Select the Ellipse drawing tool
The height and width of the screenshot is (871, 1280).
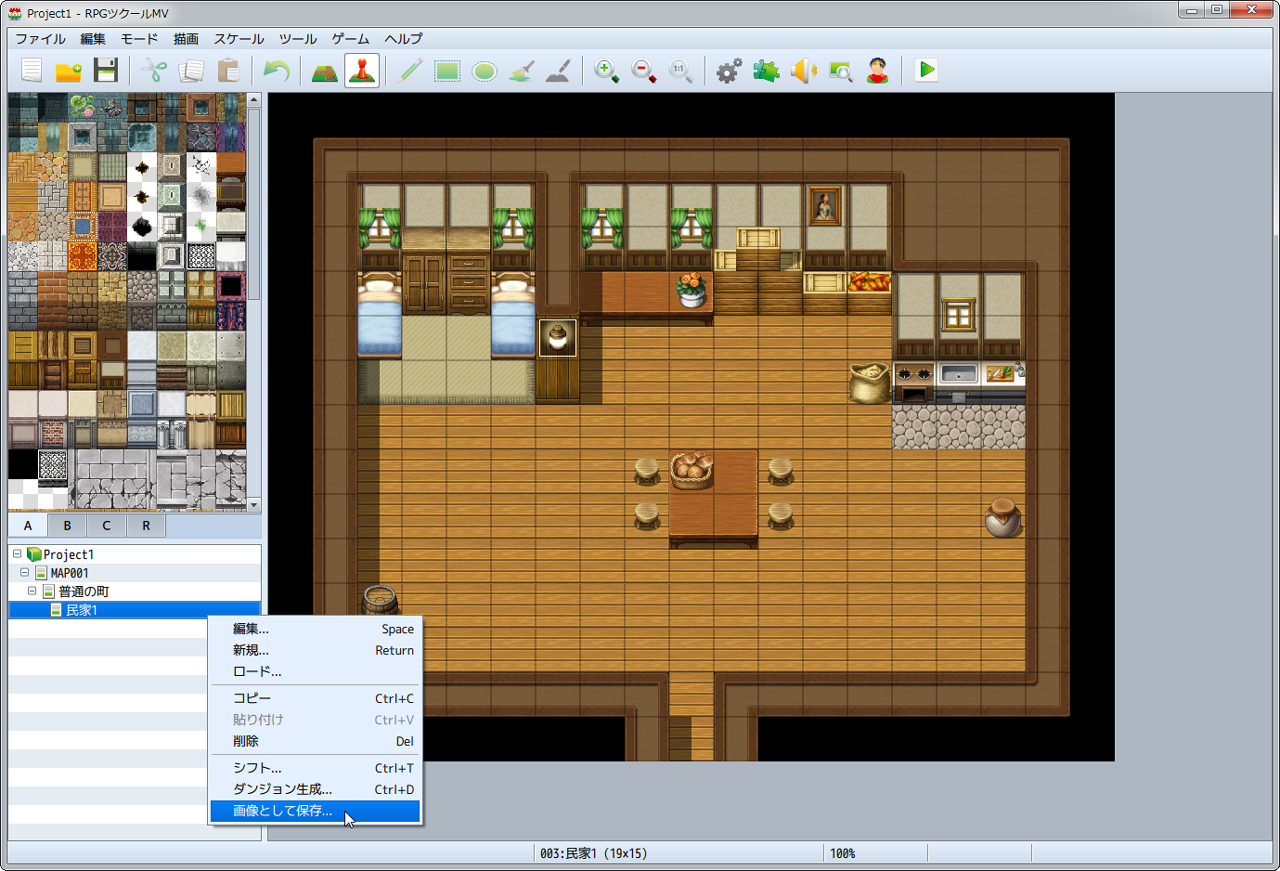coord(484,71)
